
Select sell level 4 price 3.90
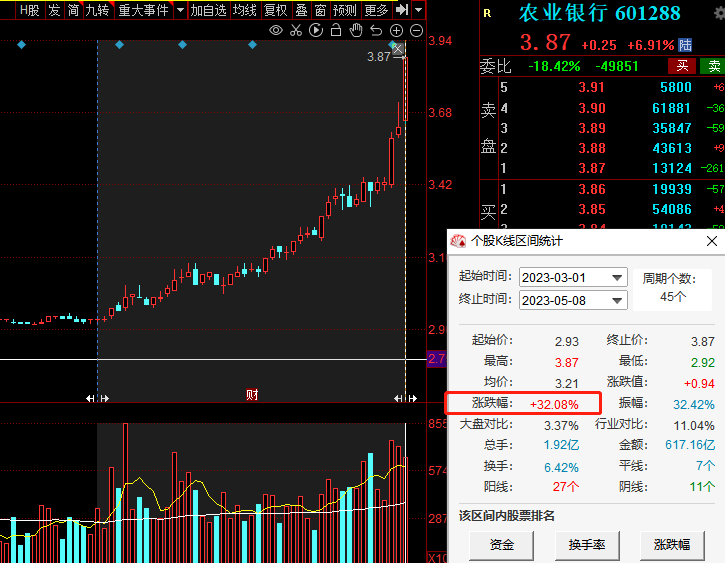point(591,108)
